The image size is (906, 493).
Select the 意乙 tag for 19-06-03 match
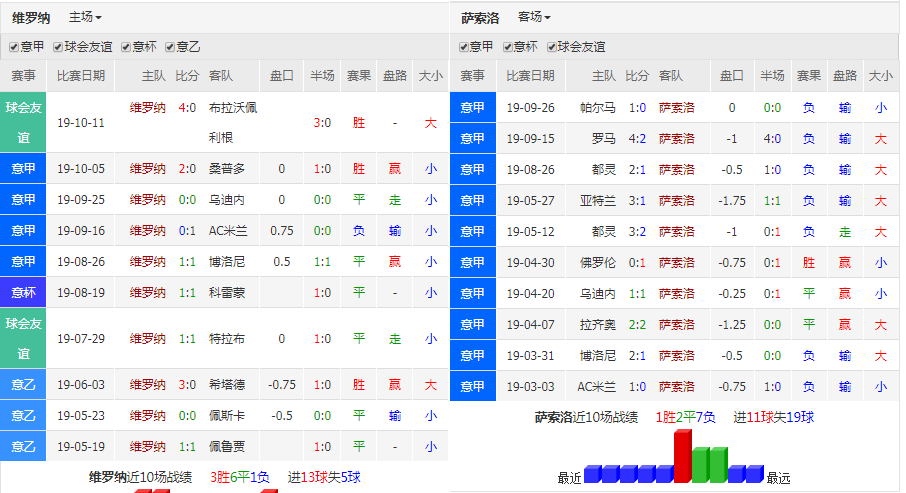[x=23, y=385]
